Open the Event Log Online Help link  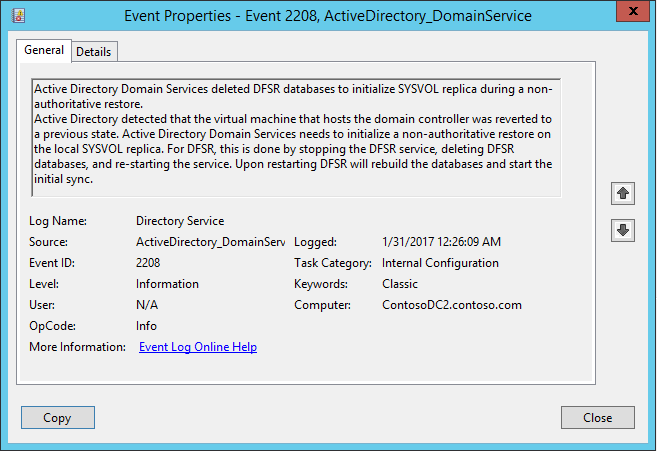pos(198,347)
